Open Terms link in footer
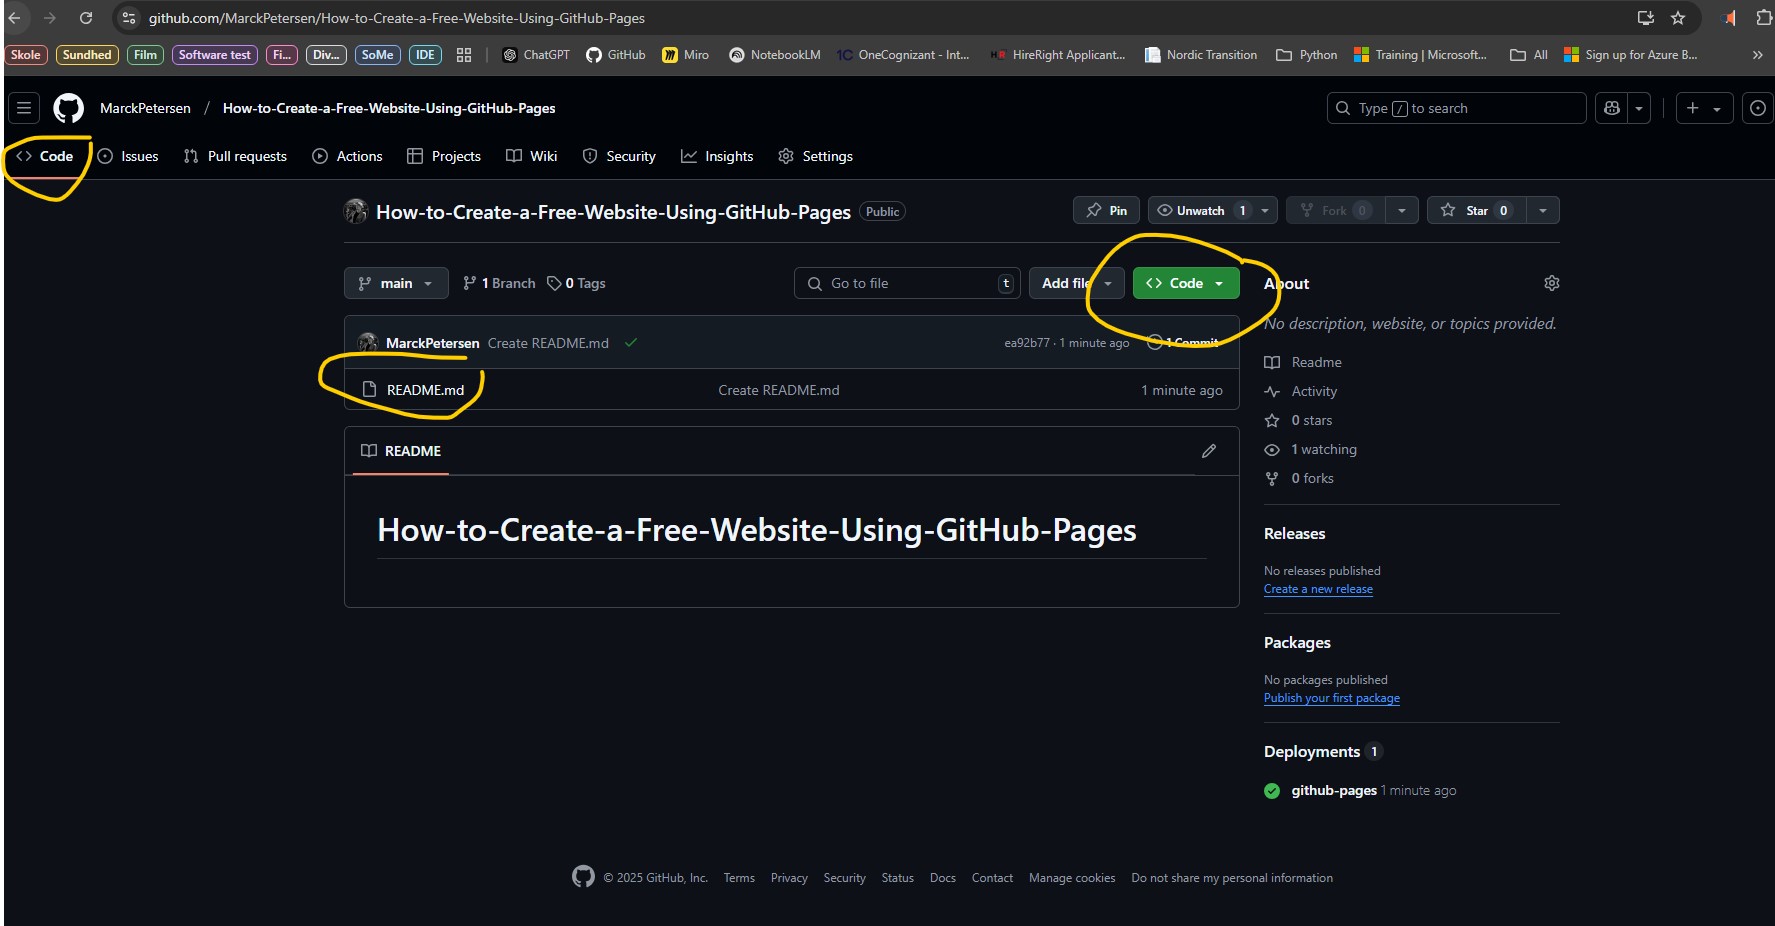This screenshot has height=926, width=1775. click(739, 878)
